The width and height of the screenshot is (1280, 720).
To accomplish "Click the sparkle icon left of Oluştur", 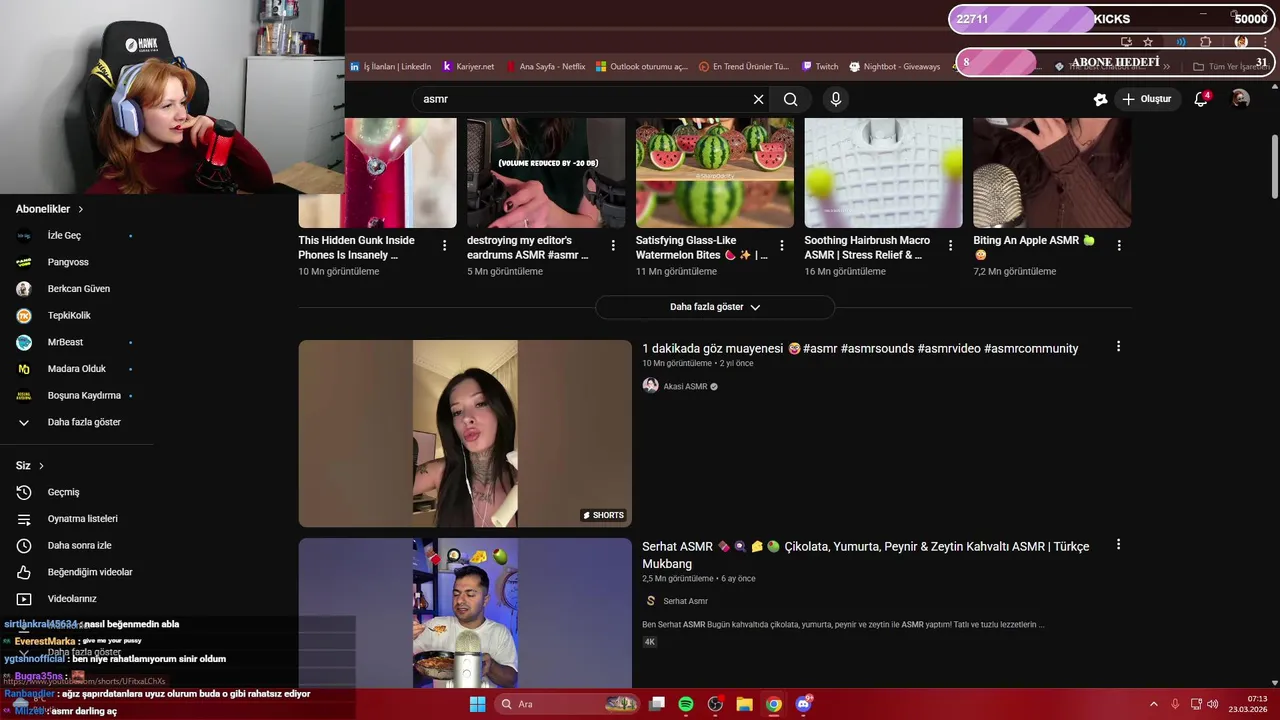I will (1100, 99).
